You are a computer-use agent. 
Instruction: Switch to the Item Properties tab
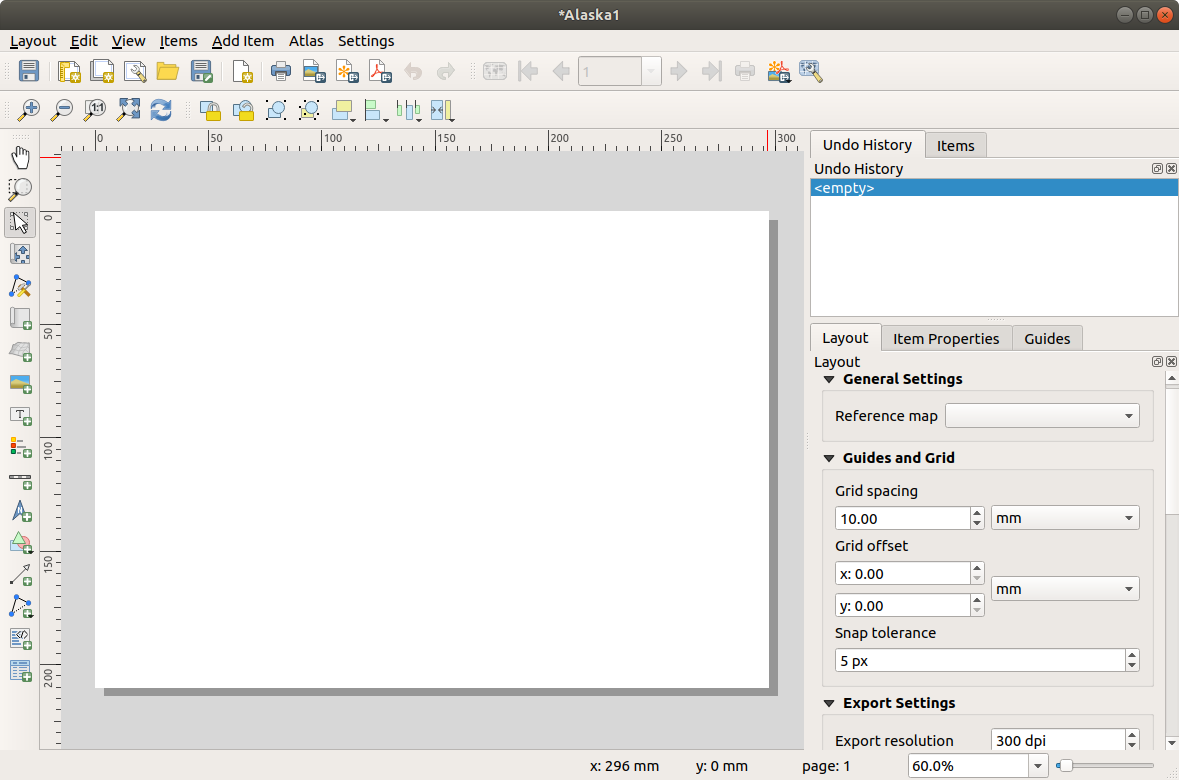tap(945, 338)
